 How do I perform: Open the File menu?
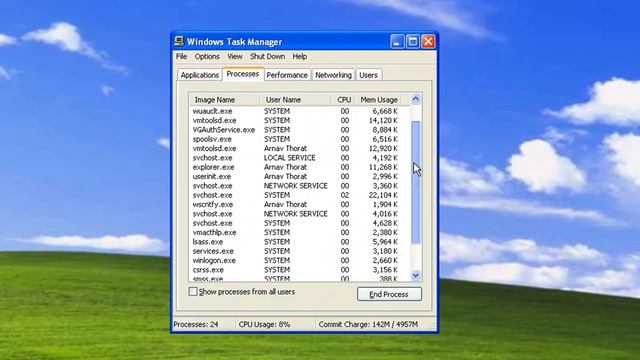[x=181, y=56]
